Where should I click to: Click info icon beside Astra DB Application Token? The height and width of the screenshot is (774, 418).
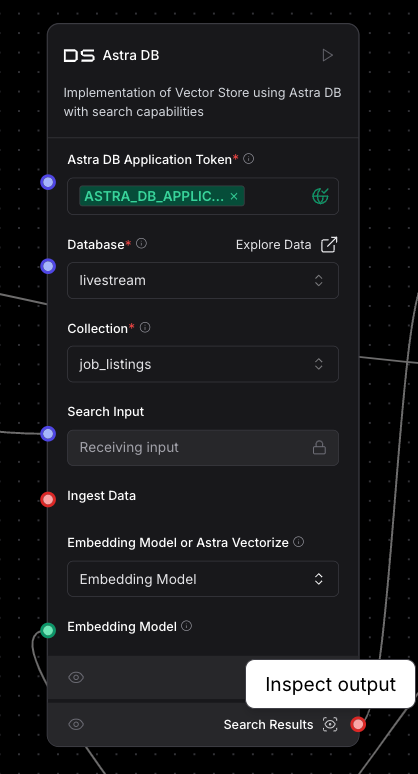pyautogui.click(x=249, y=159)
